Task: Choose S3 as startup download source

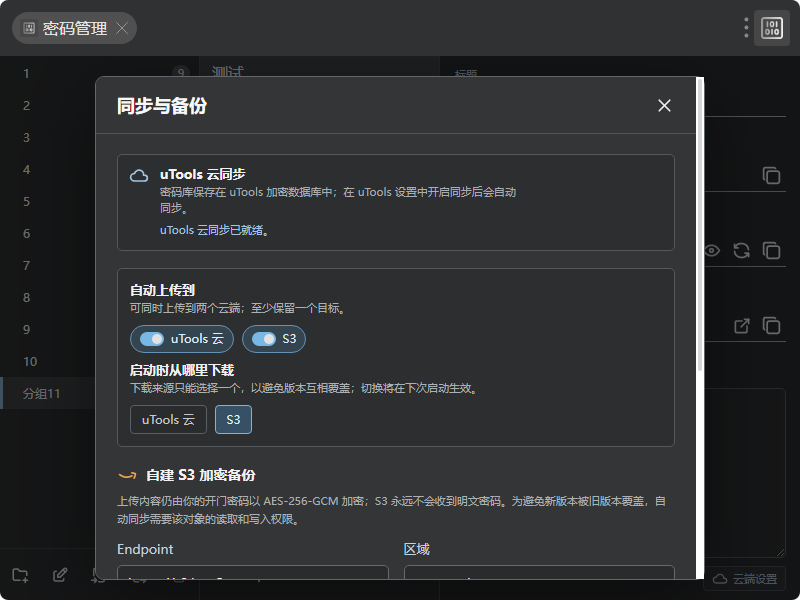Action: (233, 419)
